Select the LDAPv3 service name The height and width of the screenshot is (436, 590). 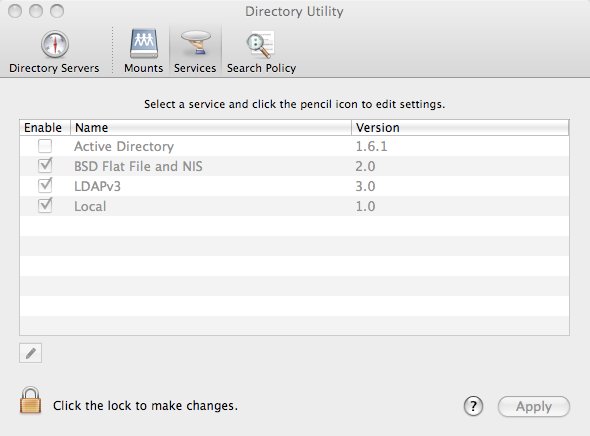pyautogui.click(x=97, y=186)
